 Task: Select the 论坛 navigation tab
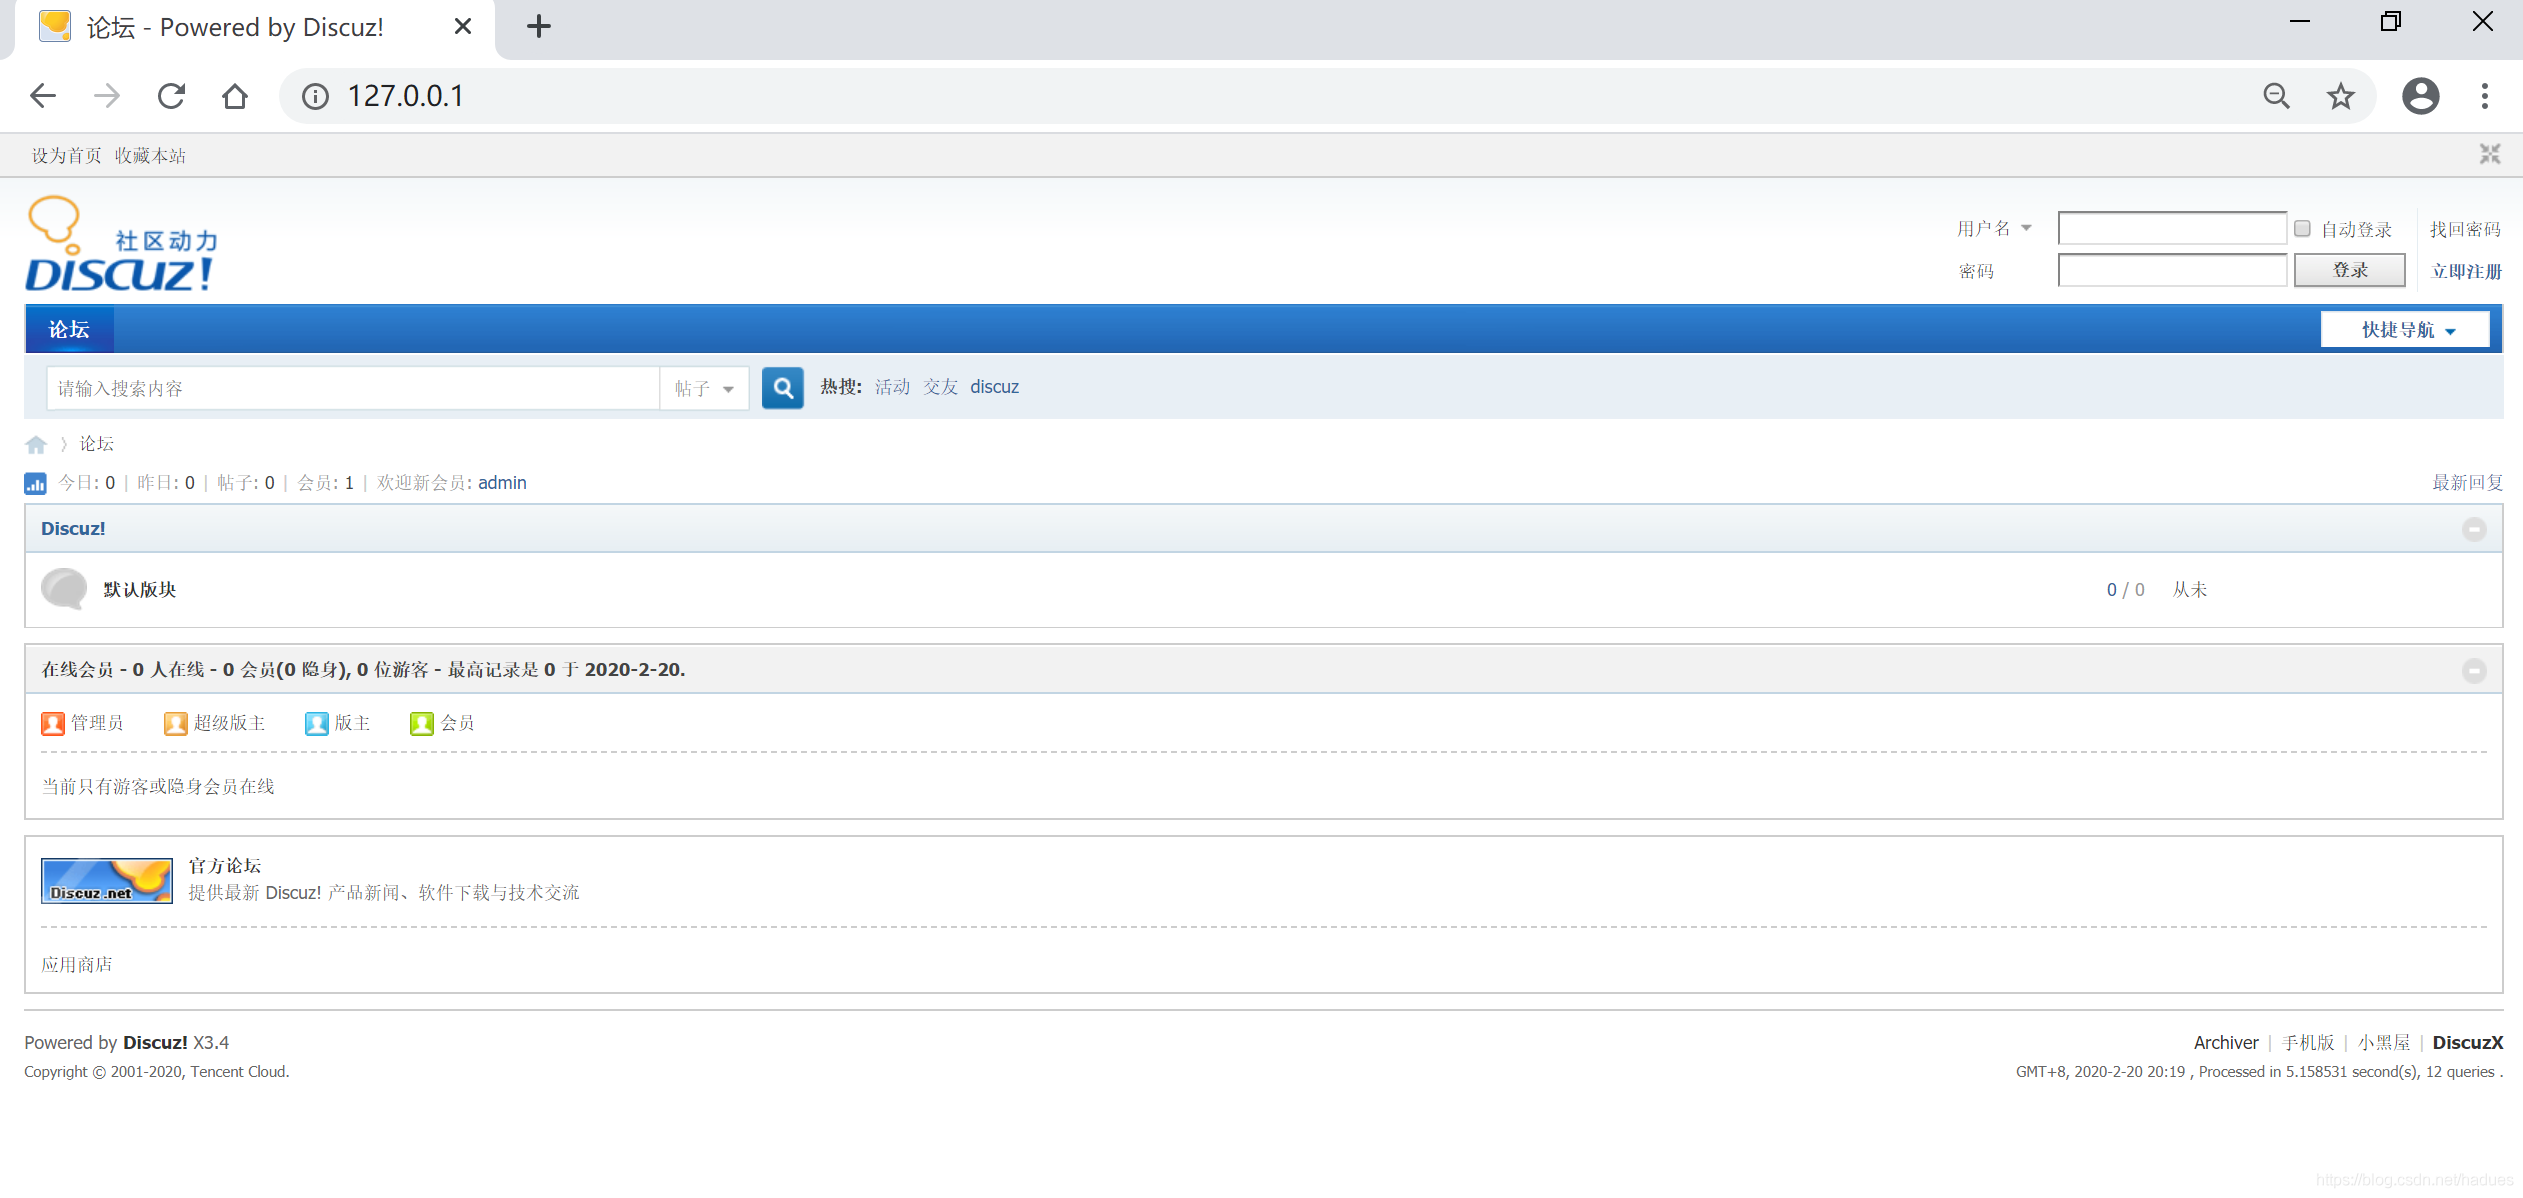[69, 330]
